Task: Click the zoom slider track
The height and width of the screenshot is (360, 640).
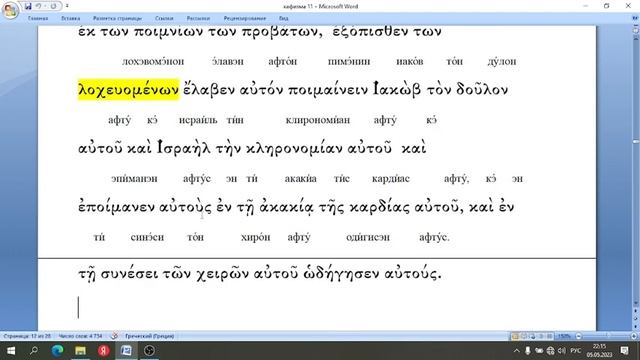Action: pyautogui.click(x=606, y=336)
